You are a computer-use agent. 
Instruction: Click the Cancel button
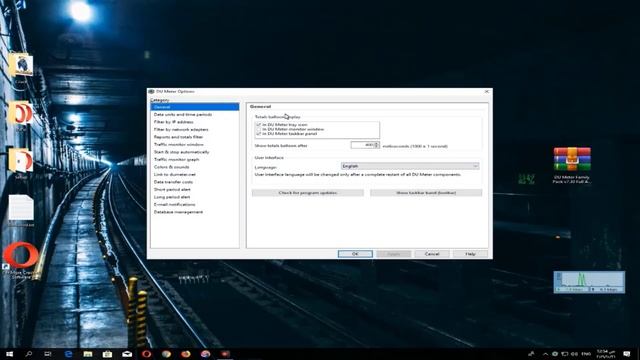[432, 254]
